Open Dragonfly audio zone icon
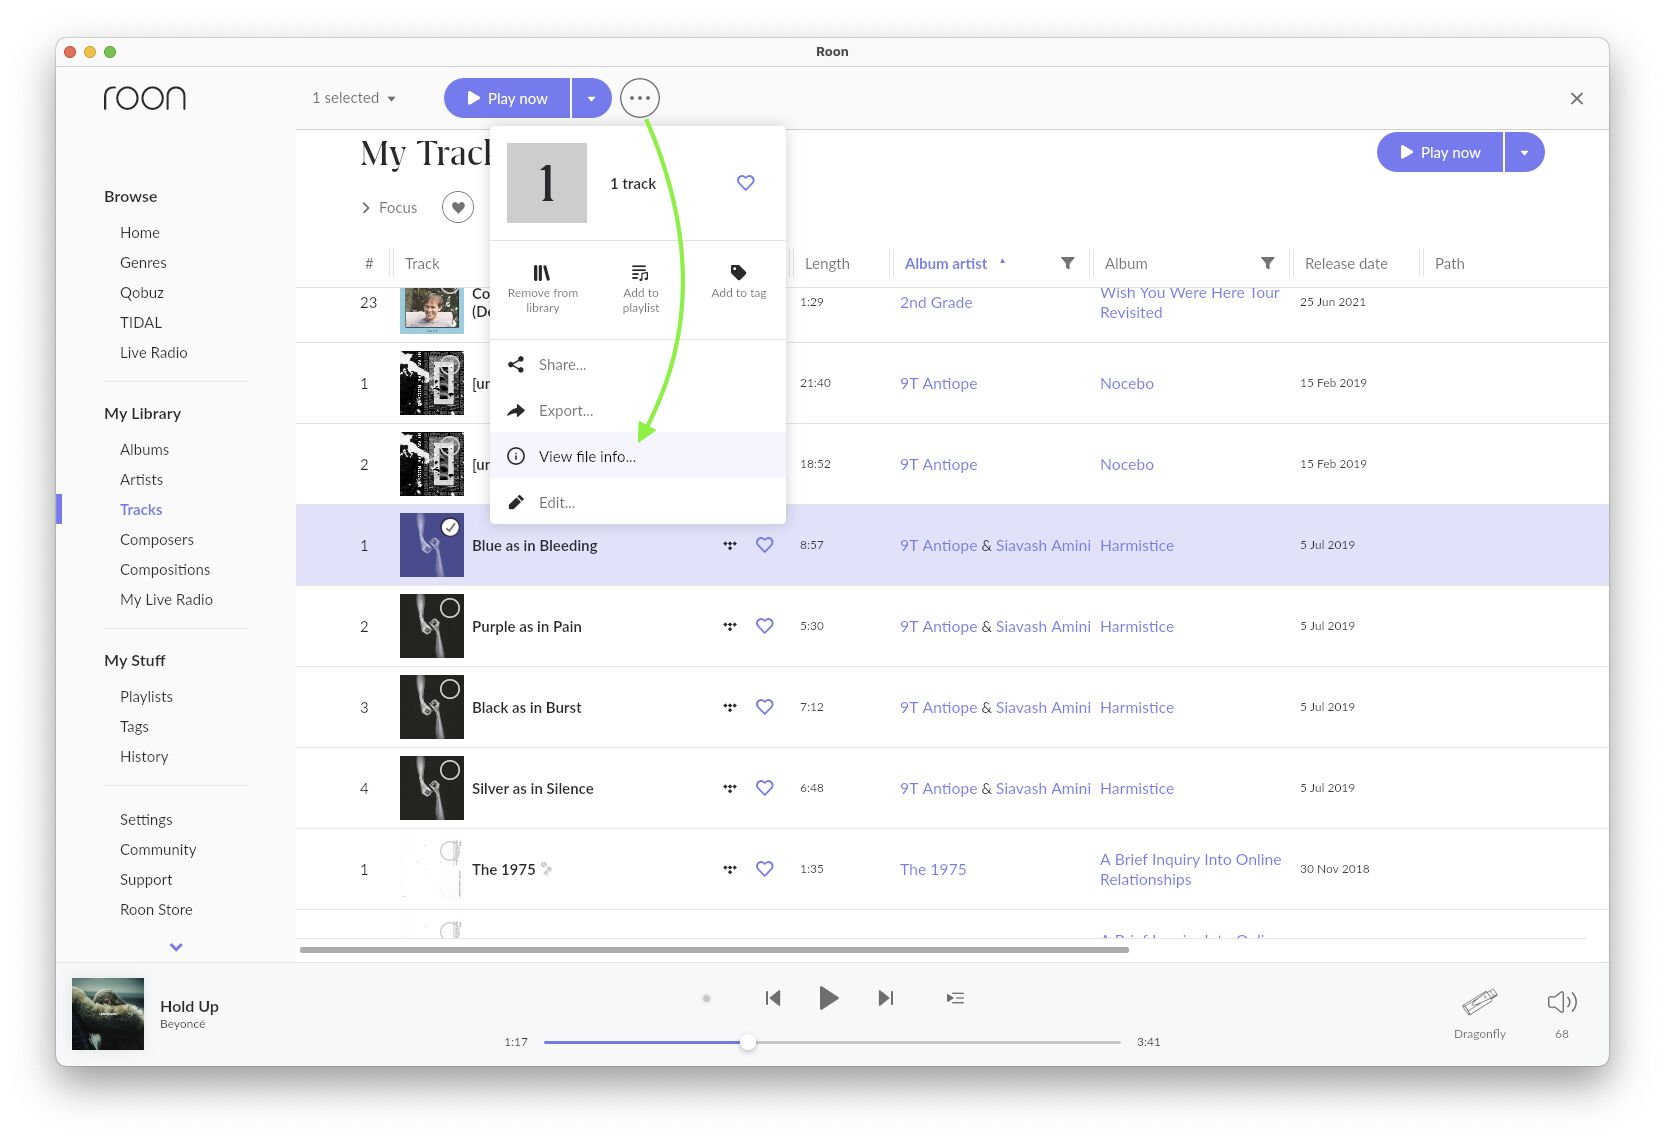This screenshot has width=1665, height=1140. coord(1480,1002)
